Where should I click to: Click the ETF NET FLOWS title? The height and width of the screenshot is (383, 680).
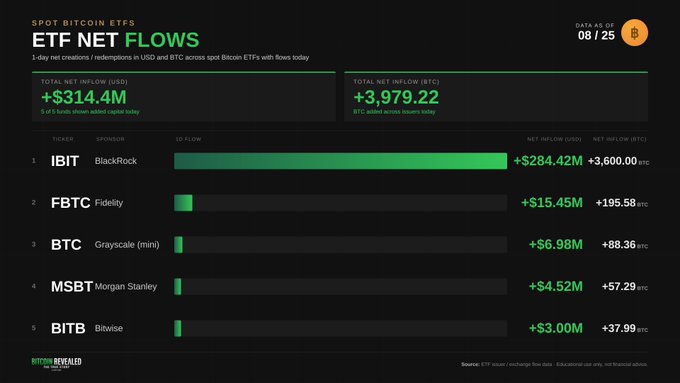pos(115,40)
